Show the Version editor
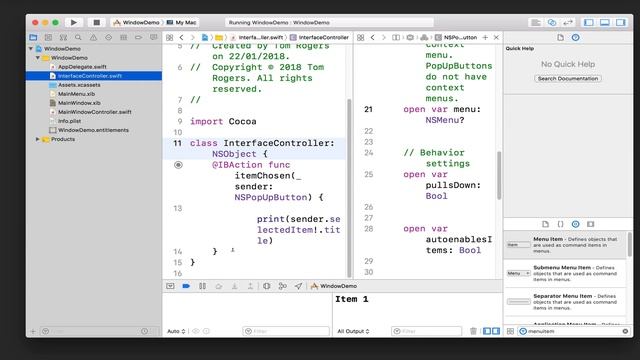The width and height of the screenshot is (640, 360). click(568, 22)
